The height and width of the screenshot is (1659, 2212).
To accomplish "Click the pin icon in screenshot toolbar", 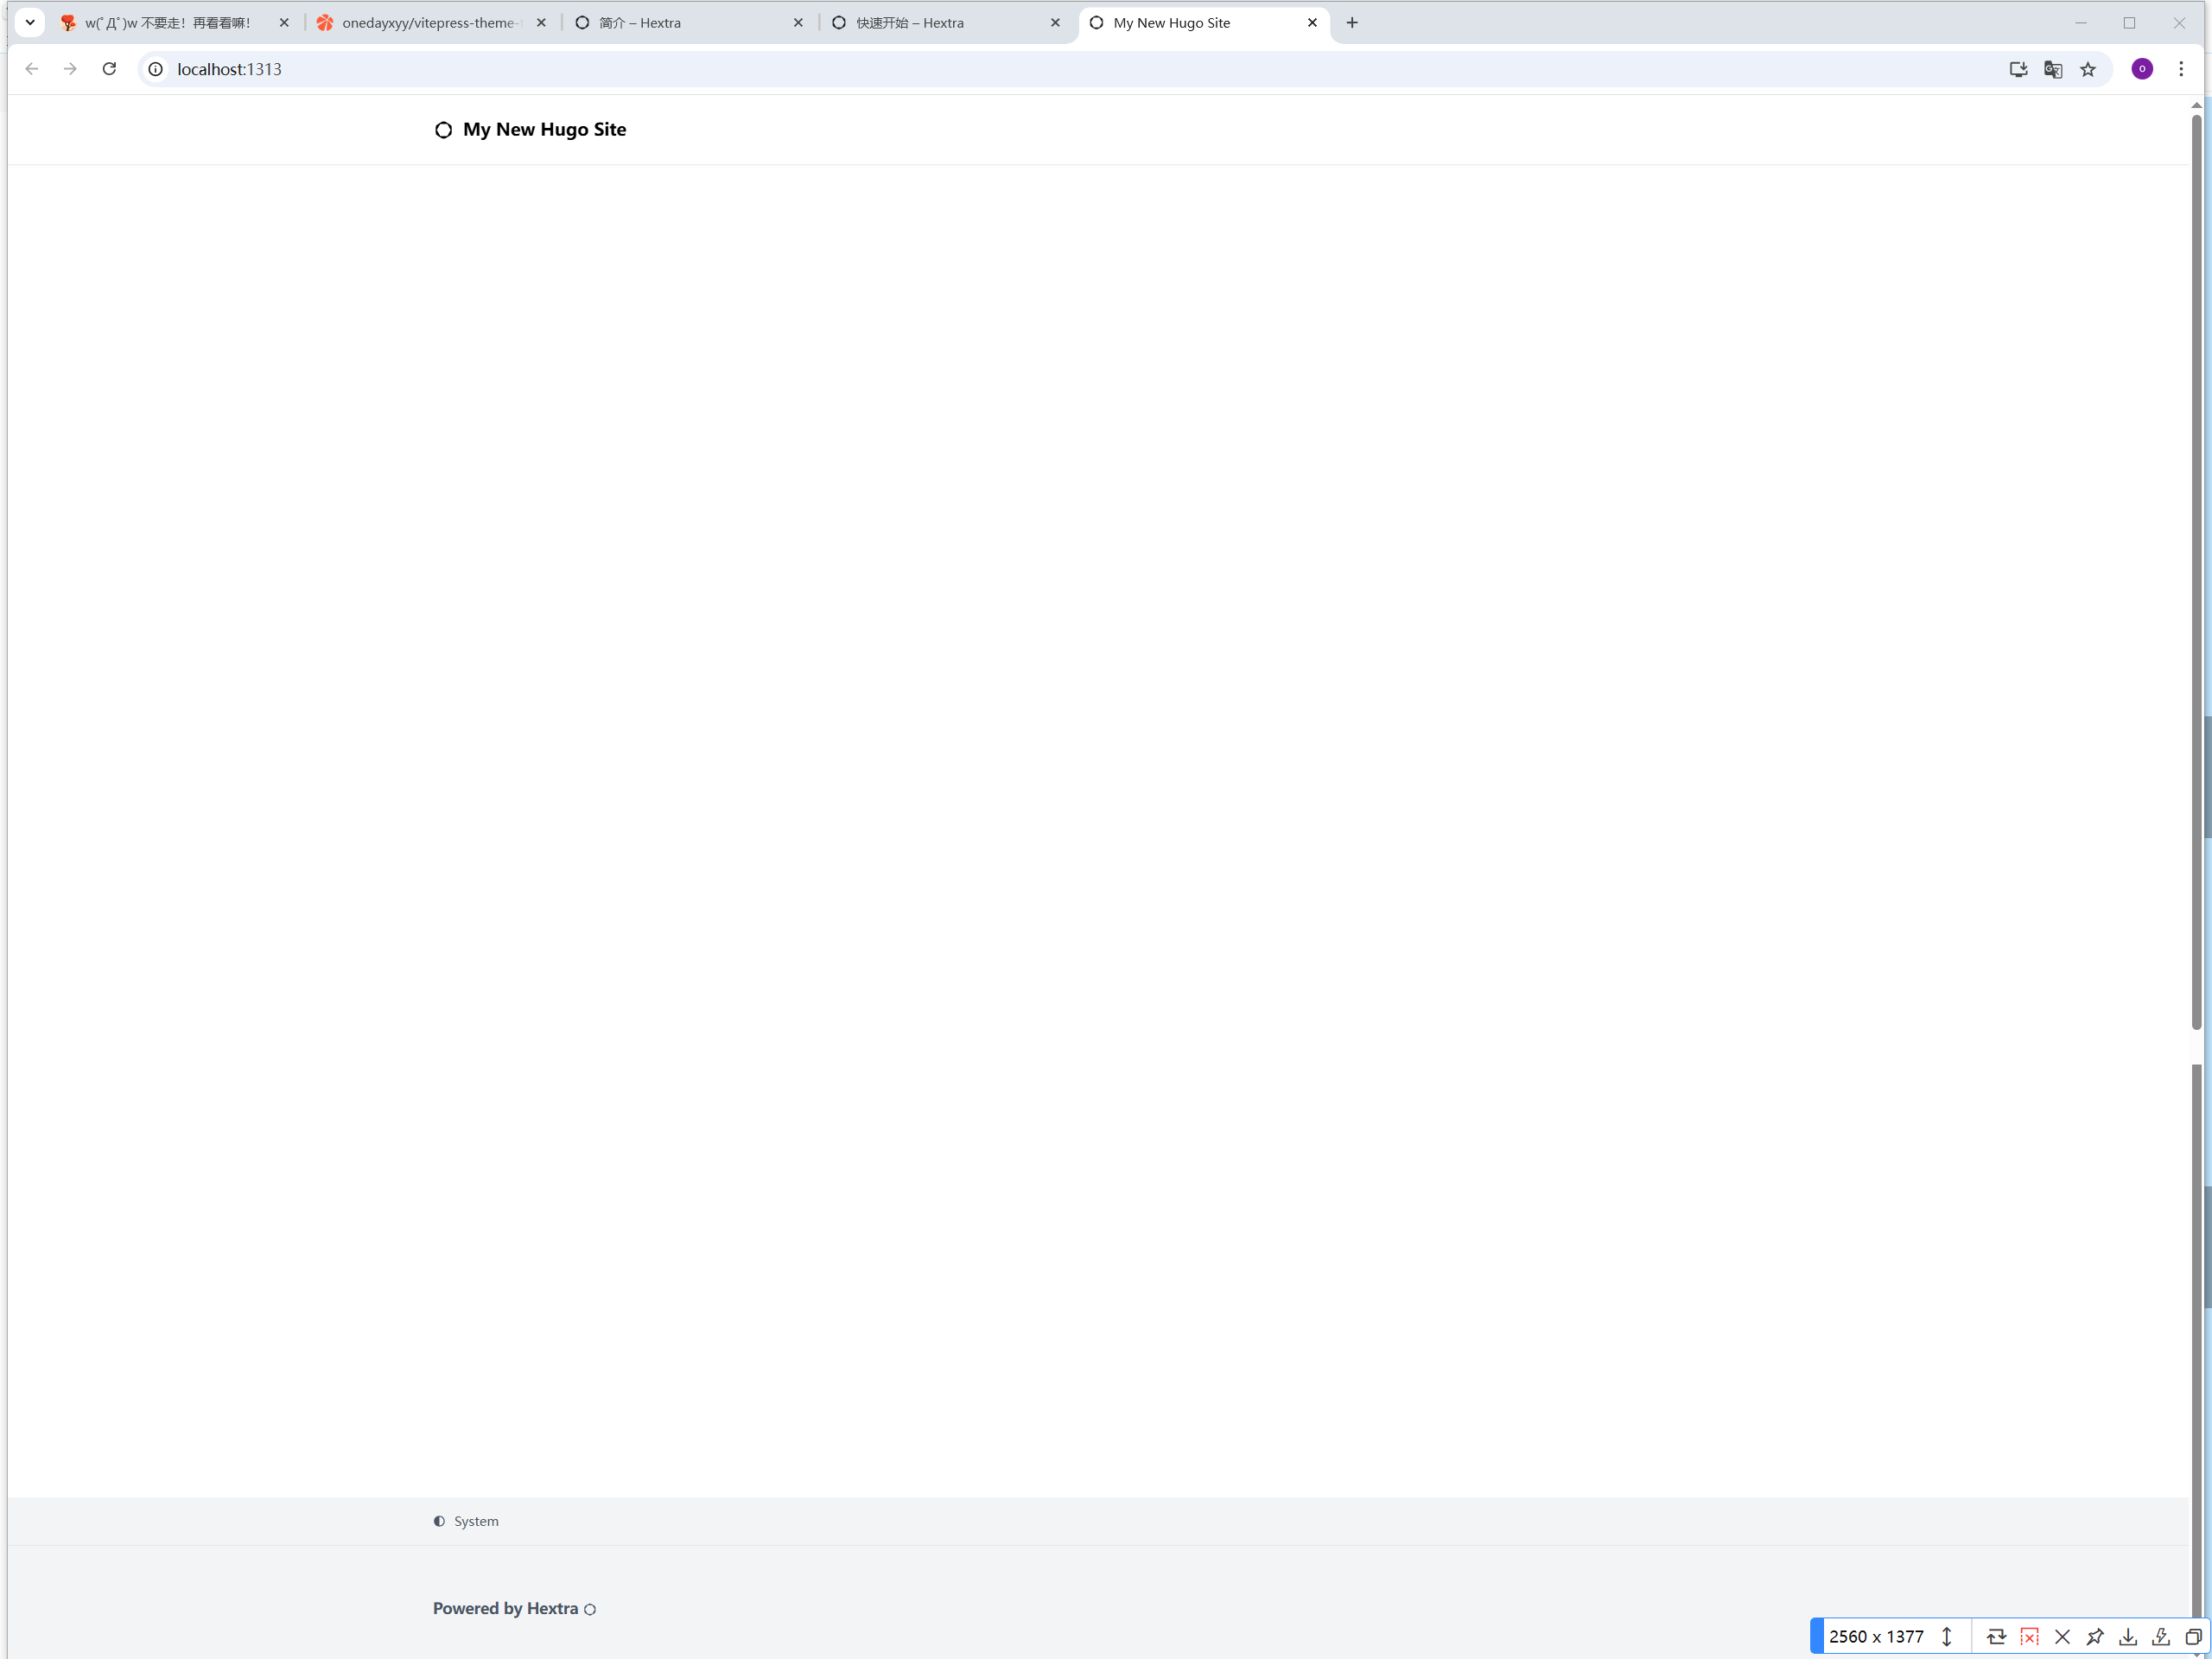I will (x=2095, y=1637).
